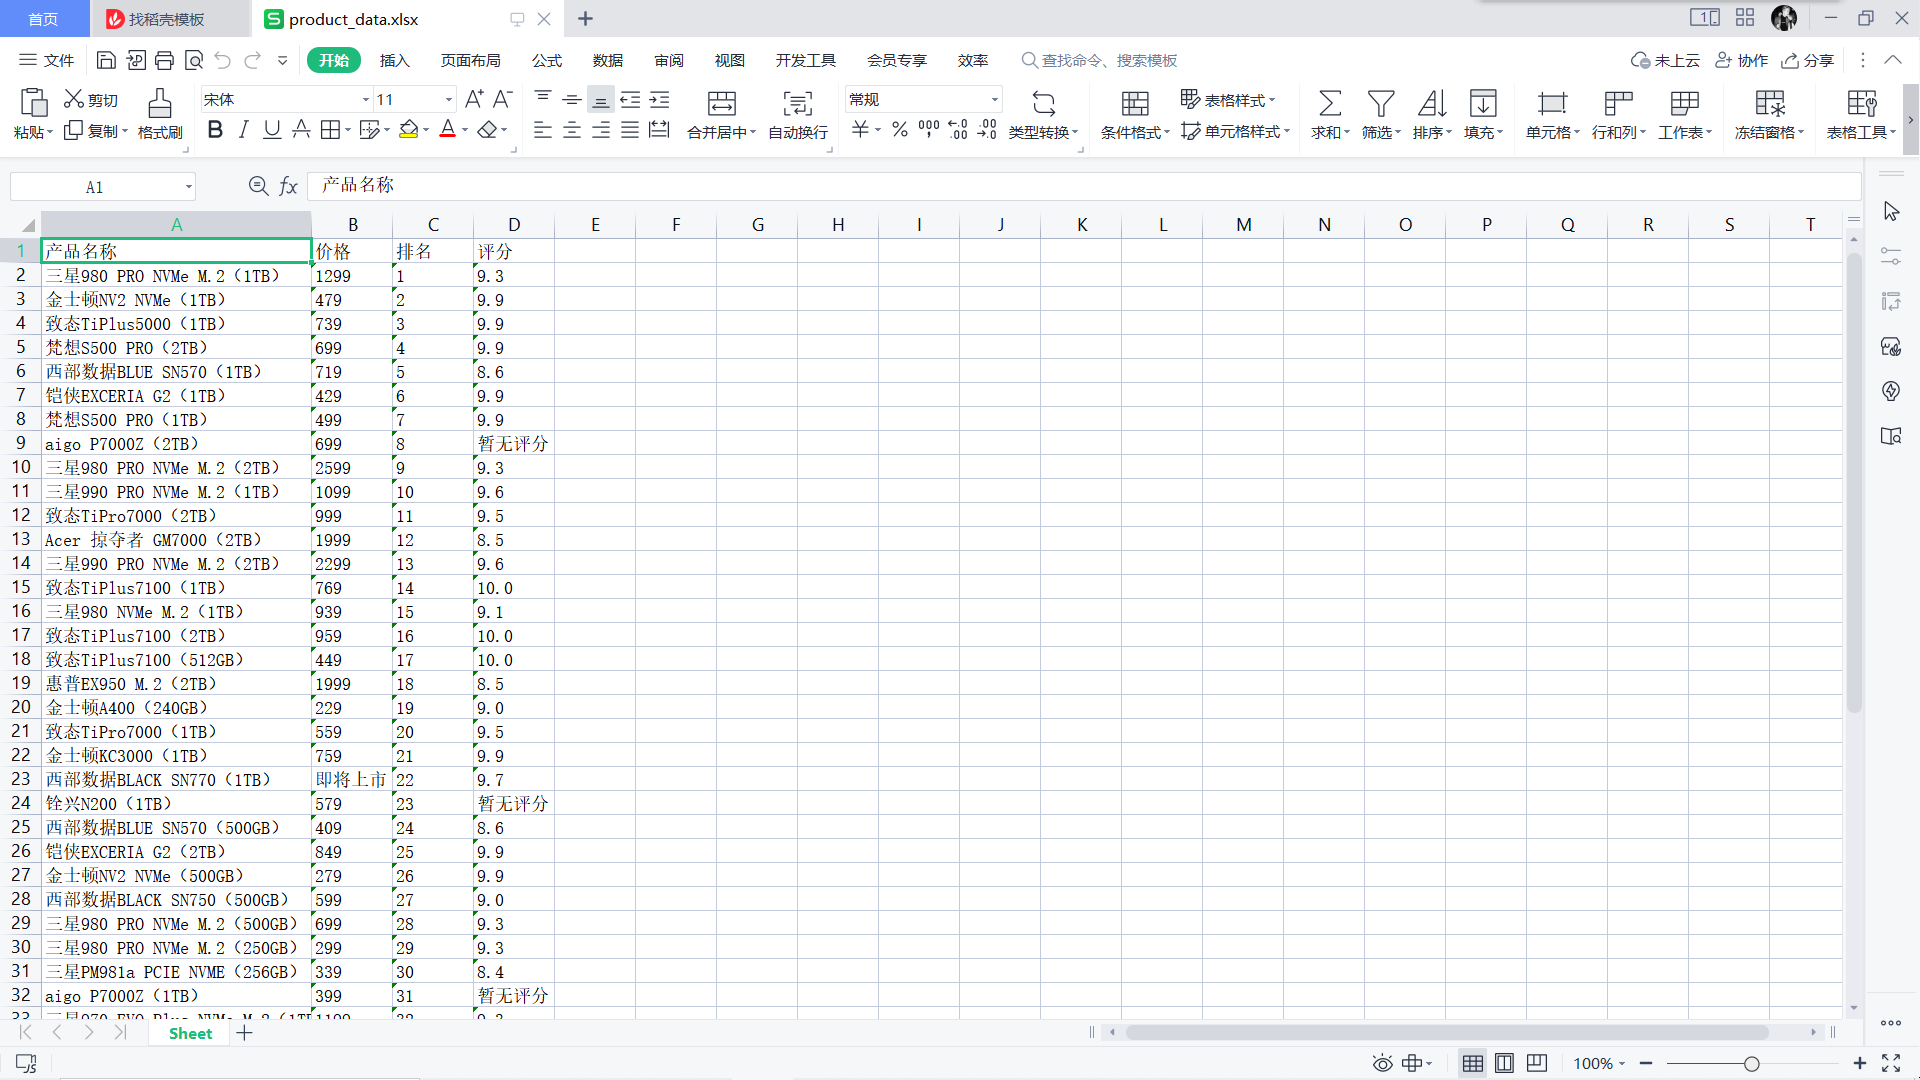
Task: Select the Sheet tab at the bottom
Action: click(x=190, y=1033)
